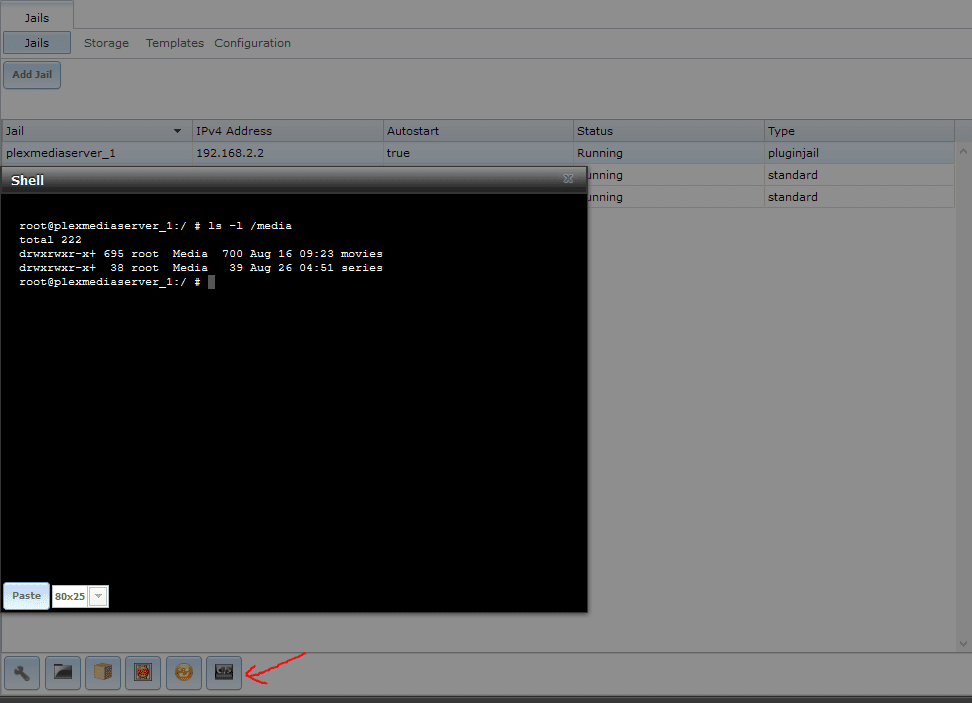Click the movies directory line in terminal

point(201,254)
